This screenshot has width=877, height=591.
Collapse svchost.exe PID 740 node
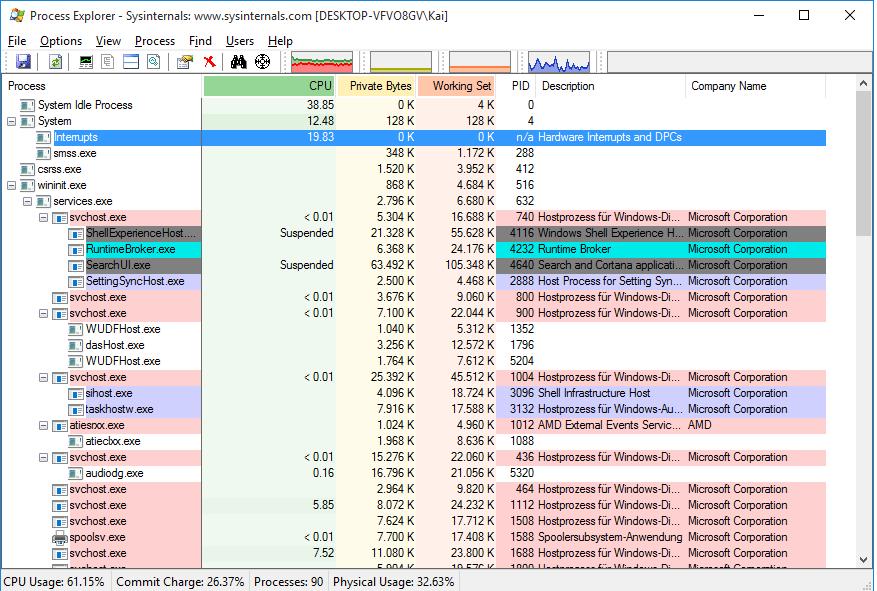click(43, 218)
